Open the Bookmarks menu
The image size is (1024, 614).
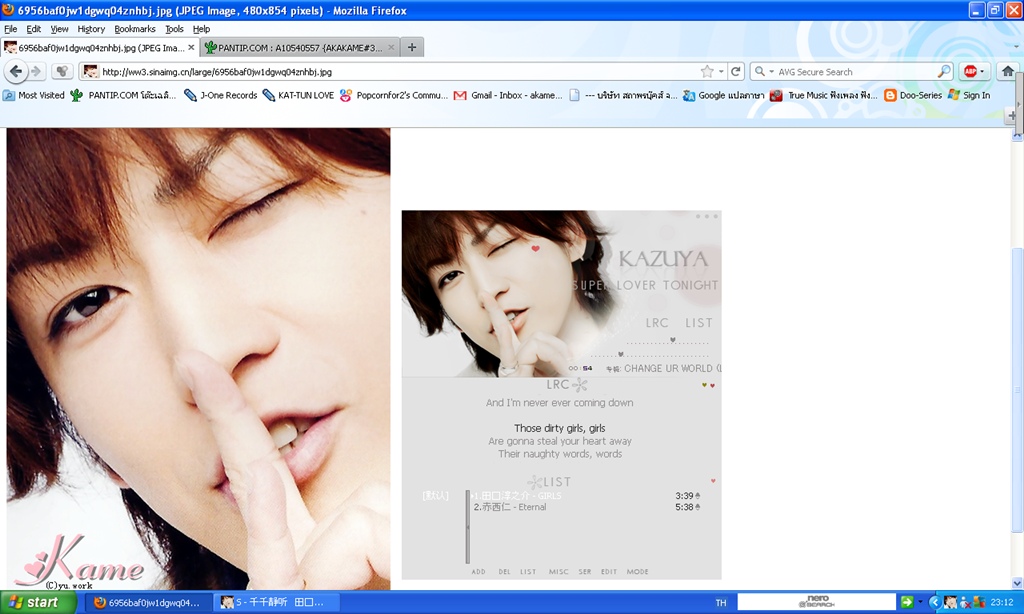coord(135,29)
